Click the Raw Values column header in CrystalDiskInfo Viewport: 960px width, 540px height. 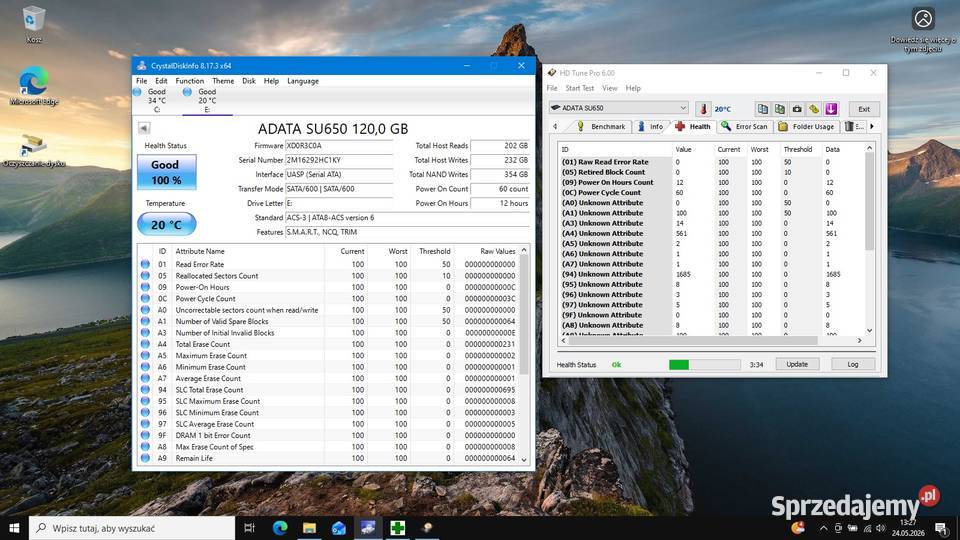pos(497,251)
